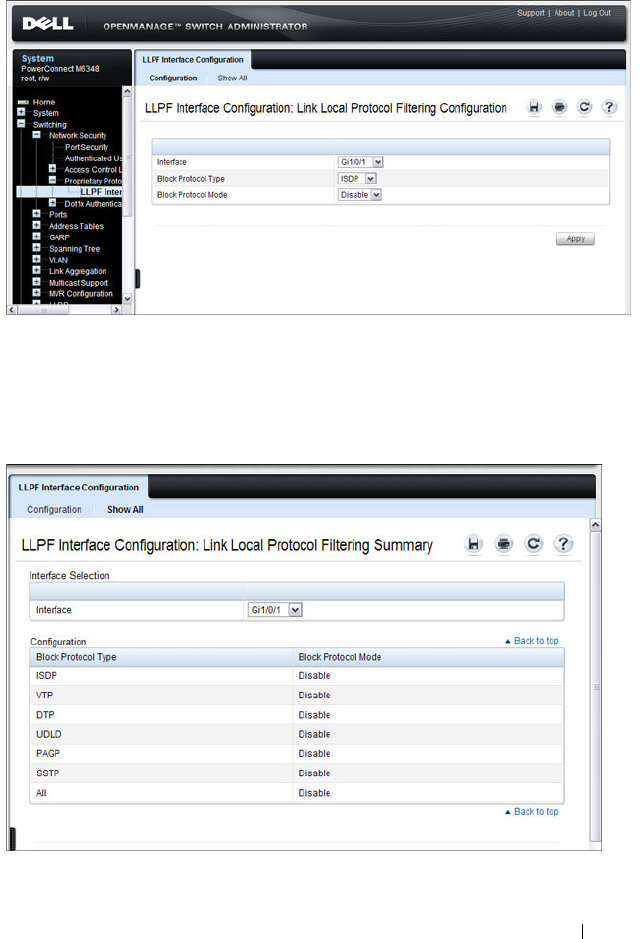Open Help icon in Filtering Configuration panel
The width and height of the screenshot is (641, 939).
(x=609, y=107)
